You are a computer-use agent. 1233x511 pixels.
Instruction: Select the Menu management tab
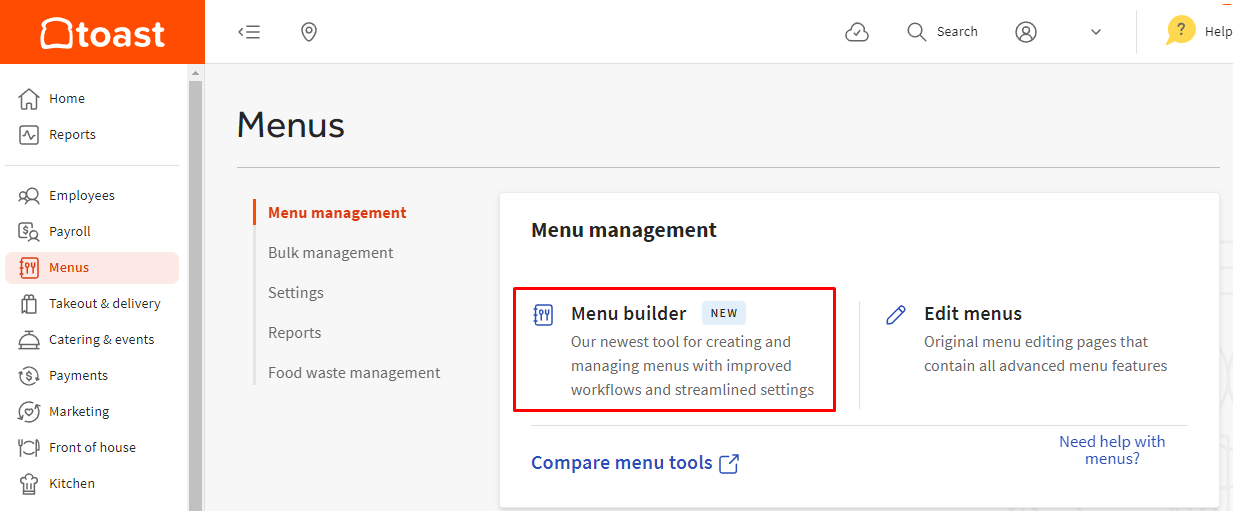[x=337, y=212]
